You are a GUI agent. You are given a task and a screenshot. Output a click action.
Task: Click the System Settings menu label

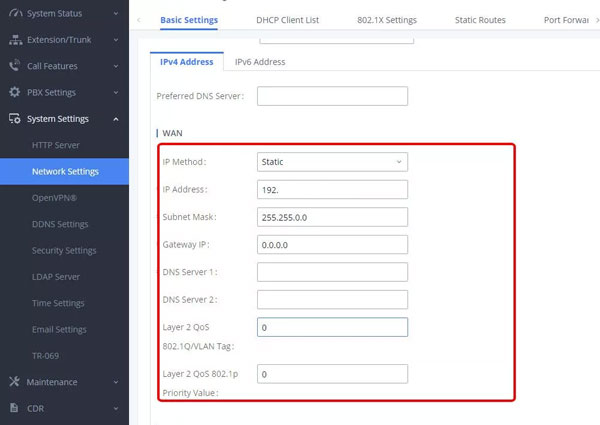[x=58, y=119]
